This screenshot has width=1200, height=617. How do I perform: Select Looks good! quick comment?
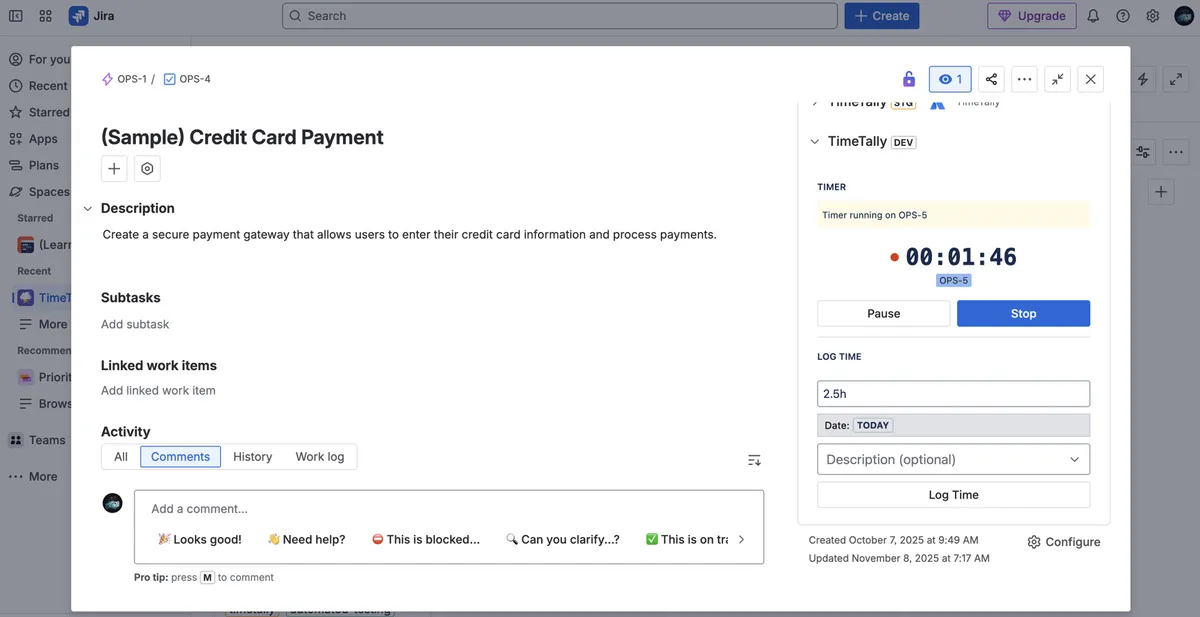[x=200, y=539]
